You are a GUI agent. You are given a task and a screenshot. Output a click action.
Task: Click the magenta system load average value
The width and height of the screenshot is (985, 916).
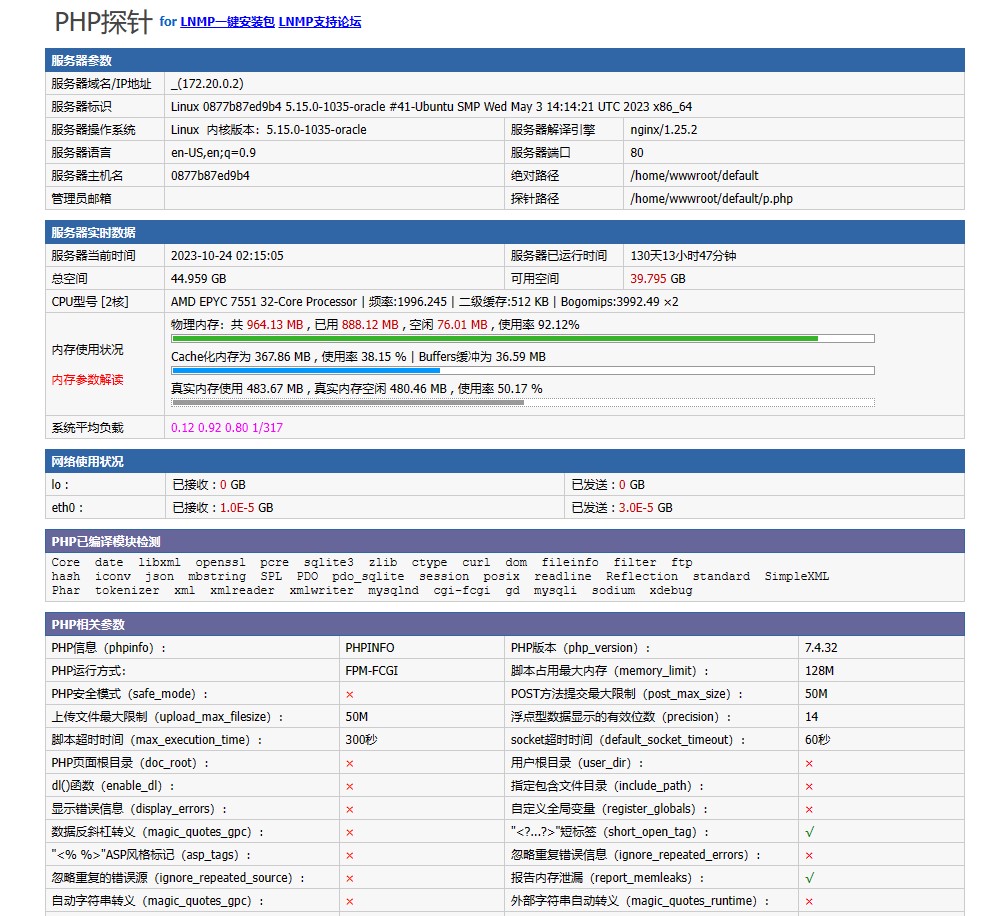point(227,428)
